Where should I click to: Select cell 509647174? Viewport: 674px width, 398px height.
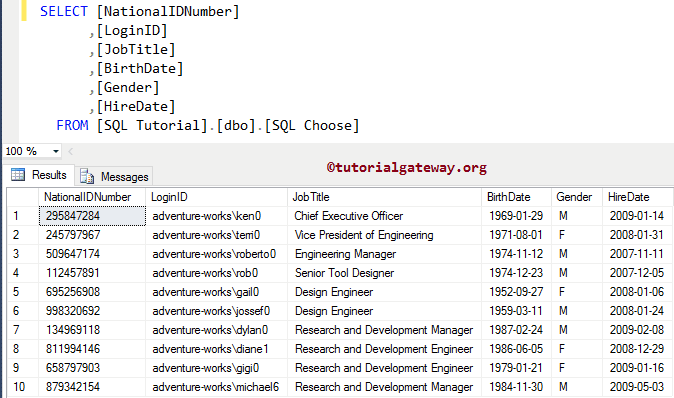pyautogui.click(x=92, y=254)
